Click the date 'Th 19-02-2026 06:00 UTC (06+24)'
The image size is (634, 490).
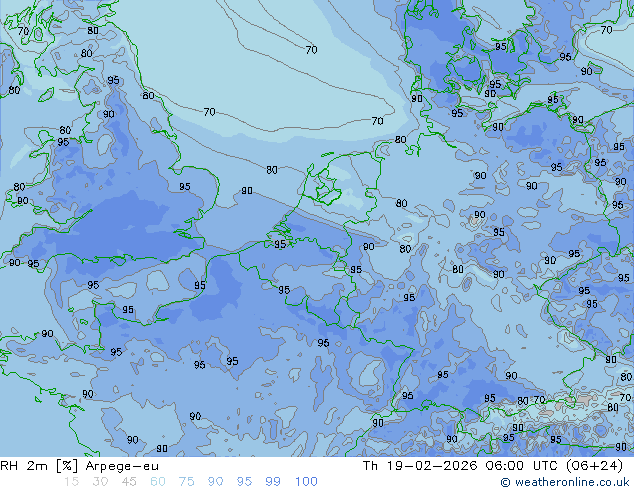coord(493,466)
